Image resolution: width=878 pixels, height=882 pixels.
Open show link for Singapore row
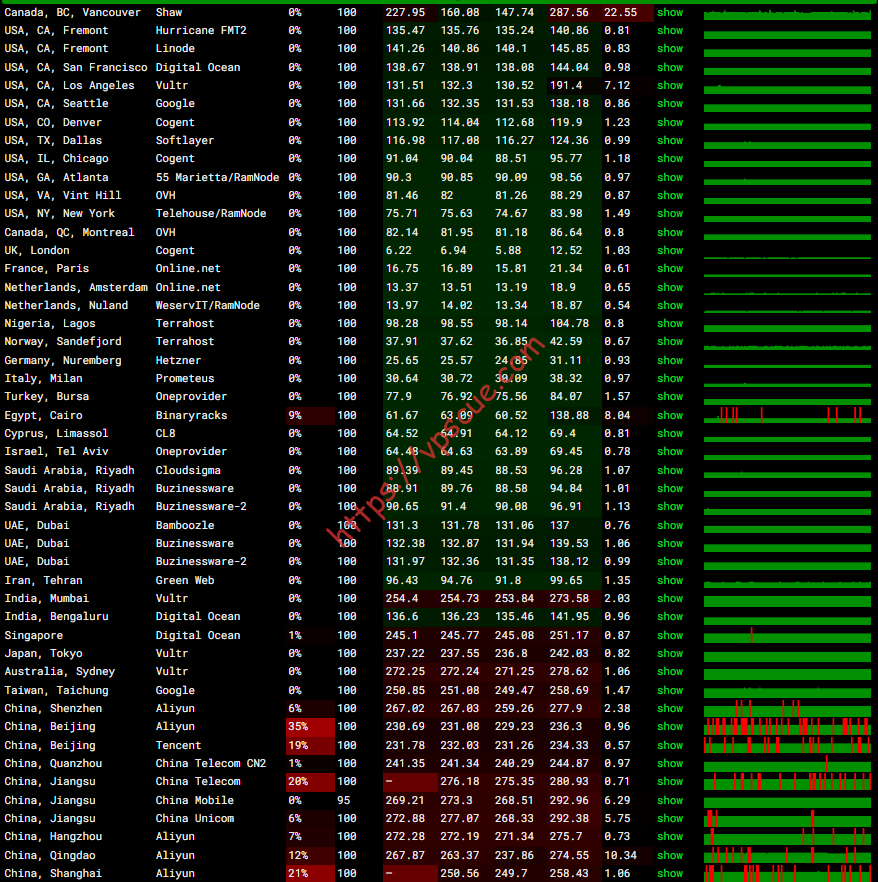point(670,636)
